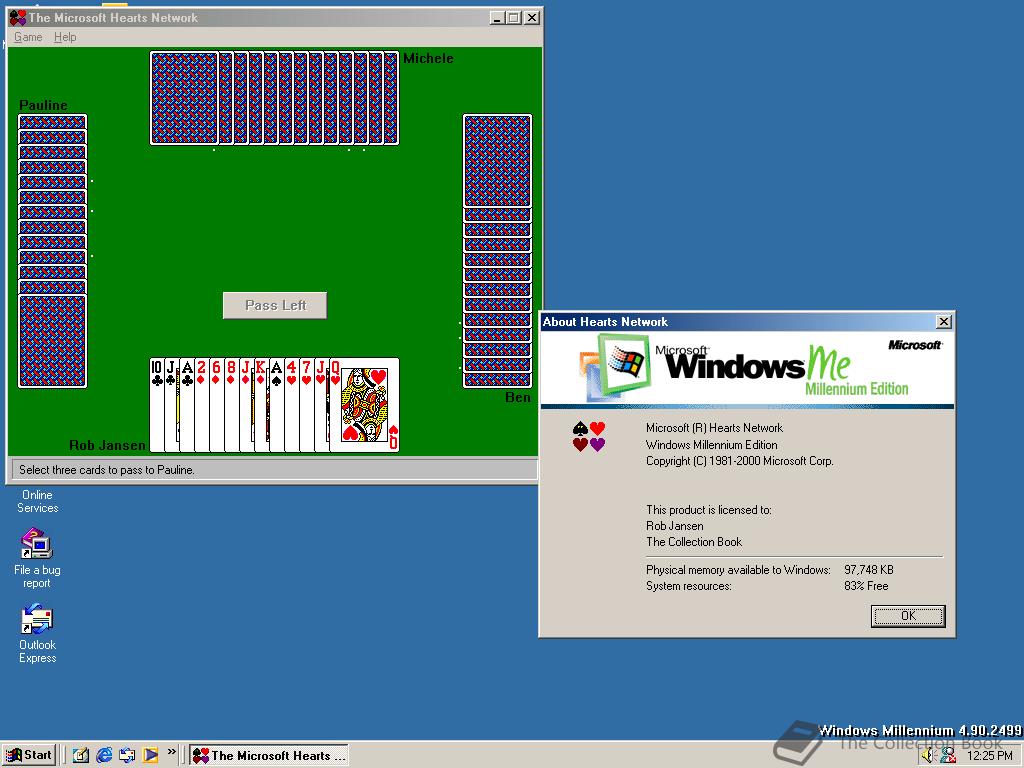Switch to The Microsoft Hearts taskbar button
Image resolution: width=1024 pixels, height=768 pixels.
269,756
